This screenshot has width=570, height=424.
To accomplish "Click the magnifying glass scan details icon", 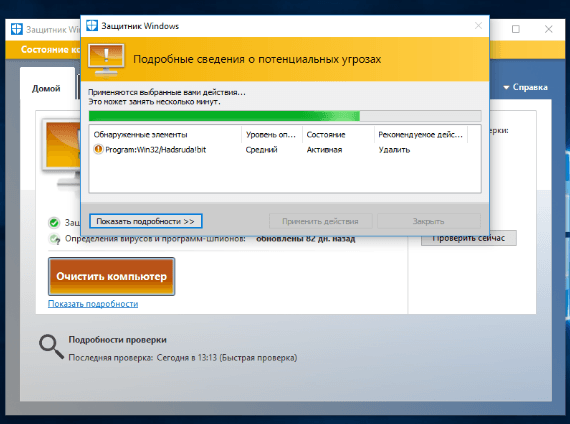I will (x=51, y=347).
